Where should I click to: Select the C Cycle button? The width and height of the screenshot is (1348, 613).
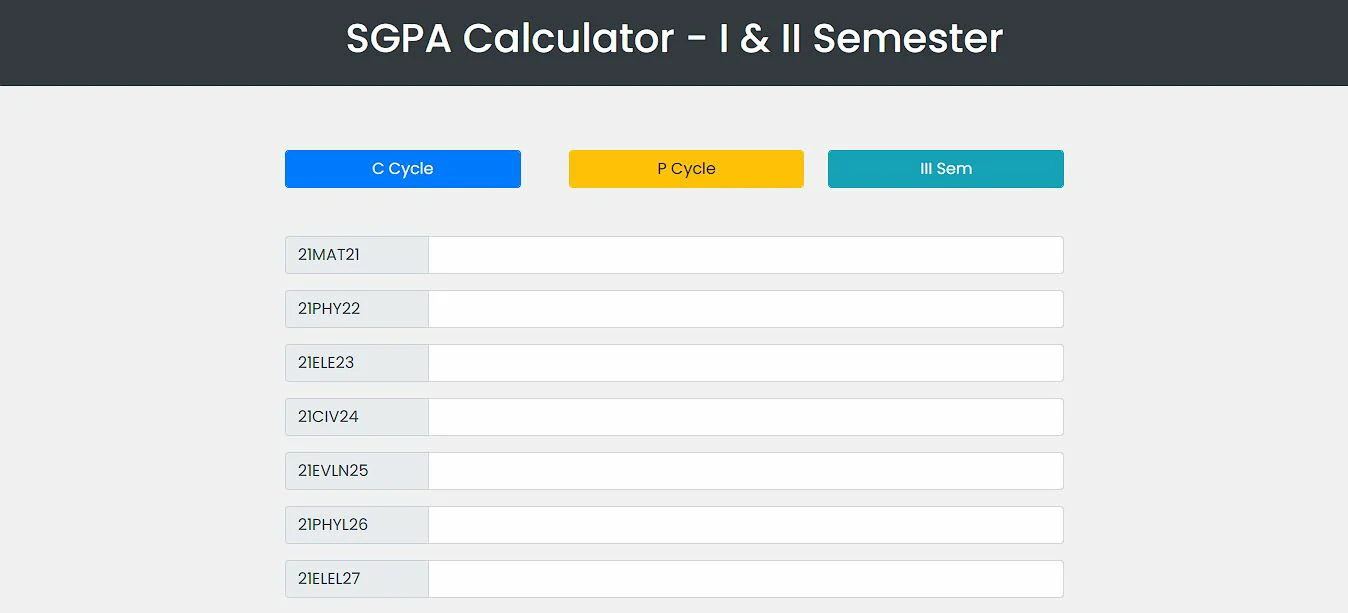(x=402, y=169)
